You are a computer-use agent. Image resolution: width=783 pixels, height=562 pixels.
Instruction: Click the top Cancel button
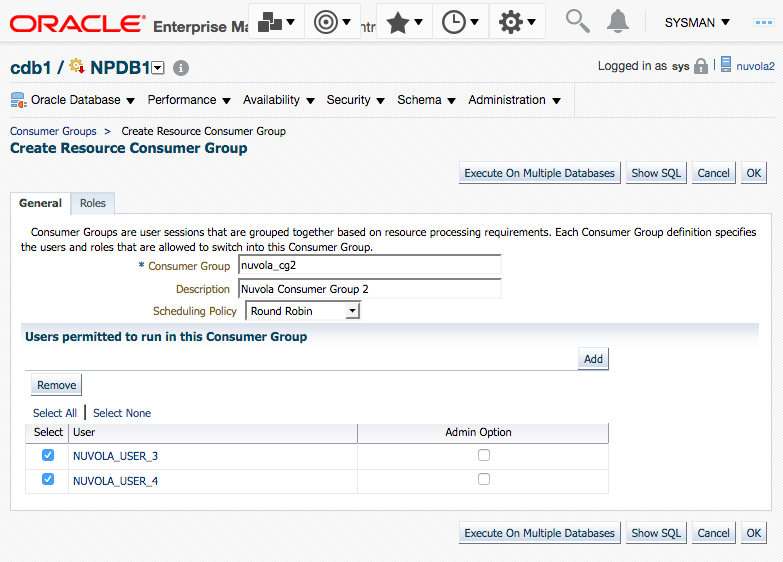(x=713, y=173)
